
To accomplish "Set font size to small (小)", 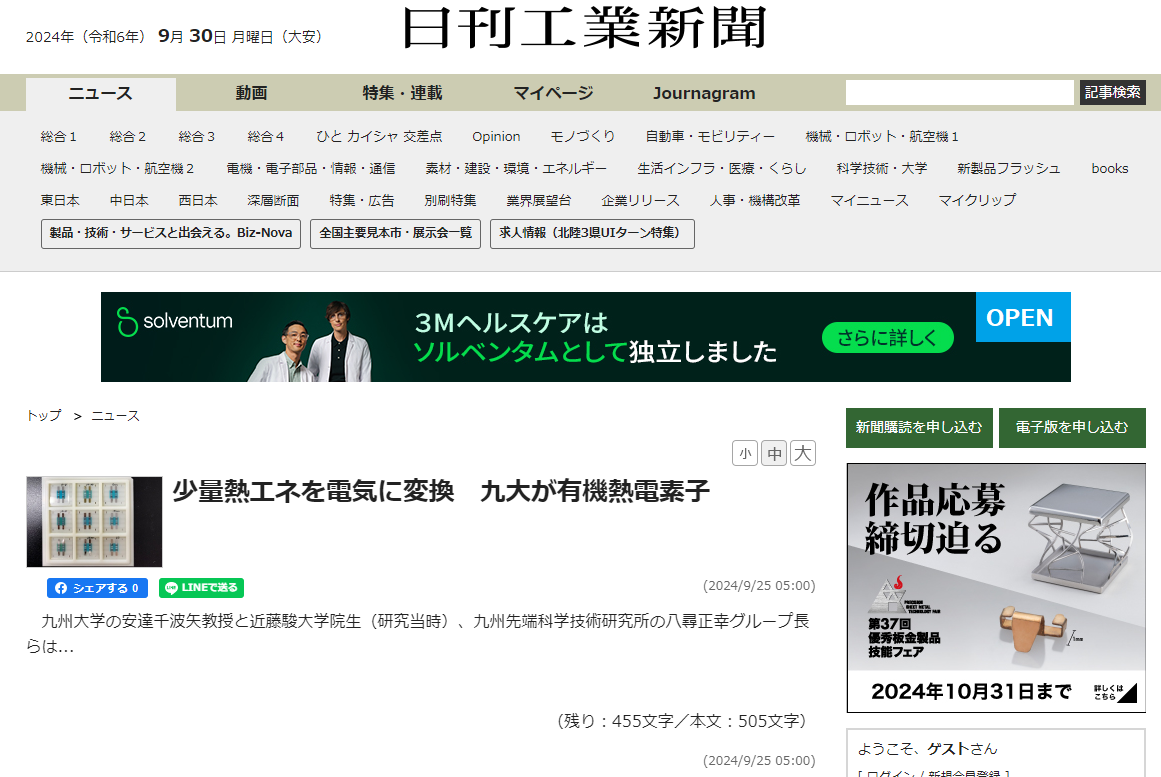I will pos(744,454).
